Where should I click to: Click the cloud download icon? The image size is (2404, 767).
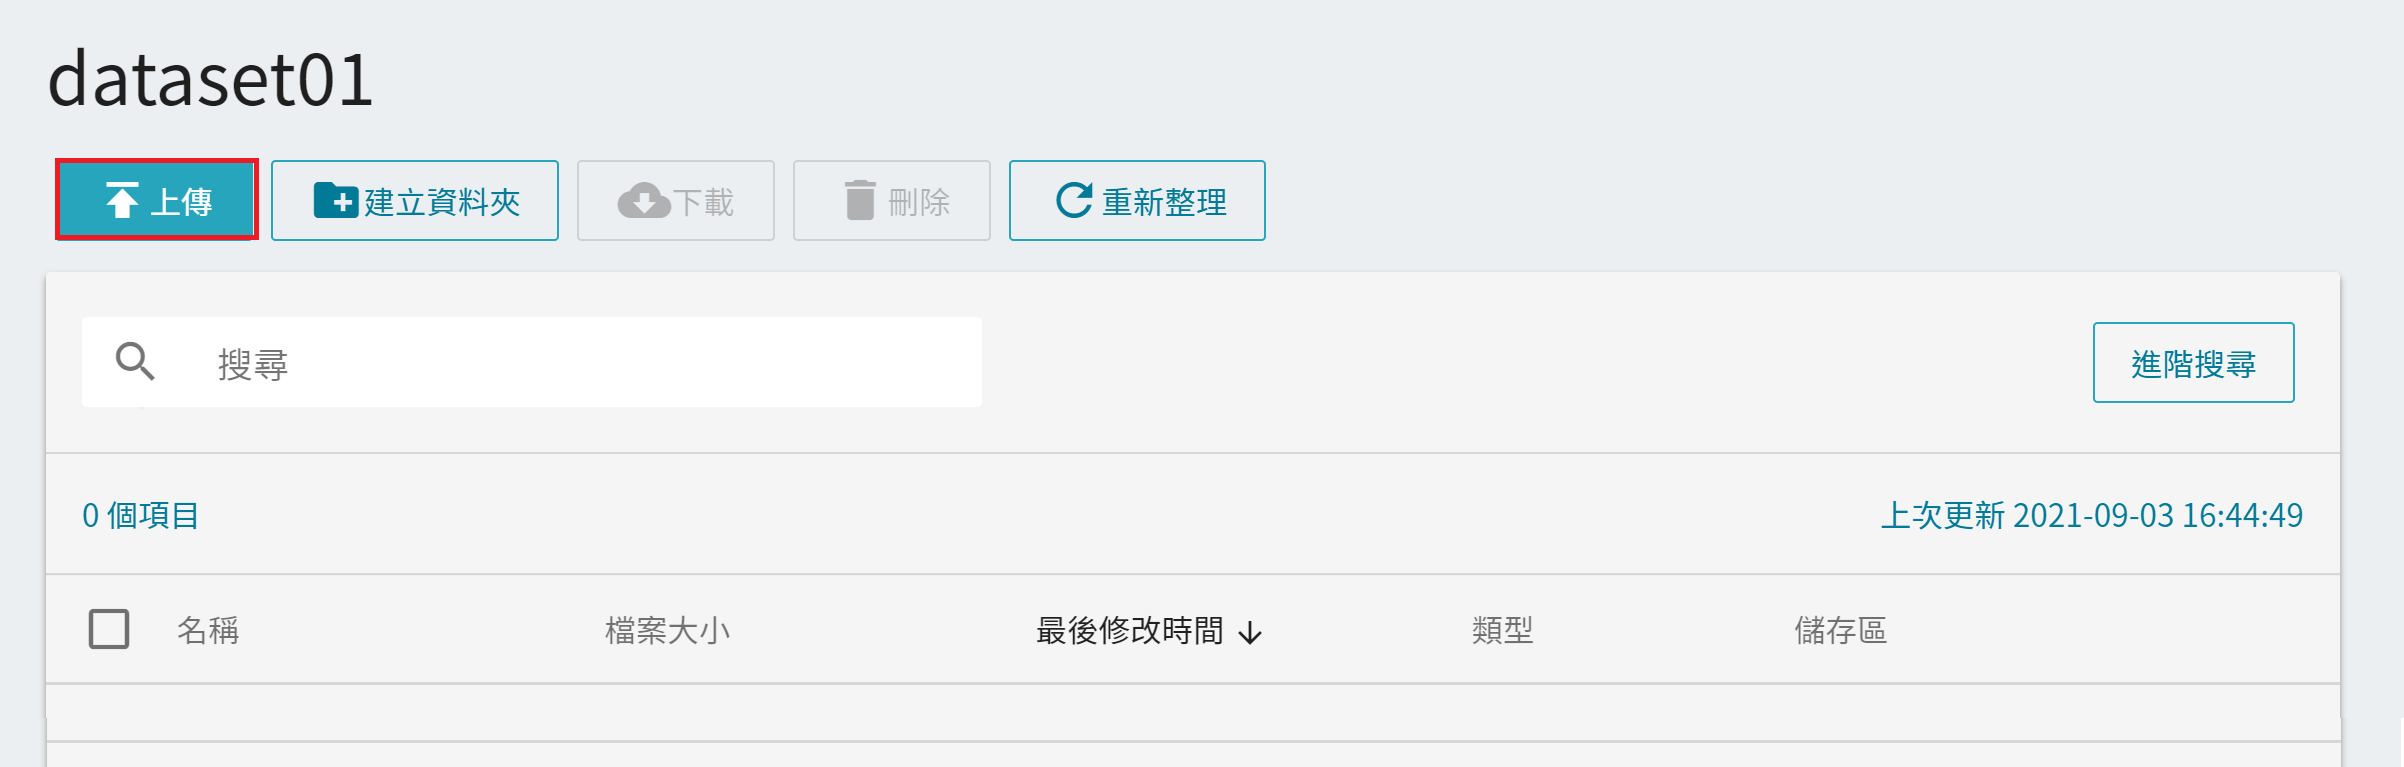pos(644,201)
